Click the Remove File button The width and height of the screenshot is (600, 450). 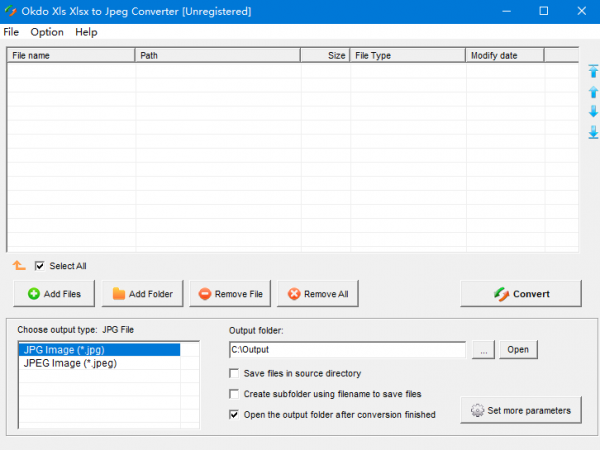(x=230, y=293)
